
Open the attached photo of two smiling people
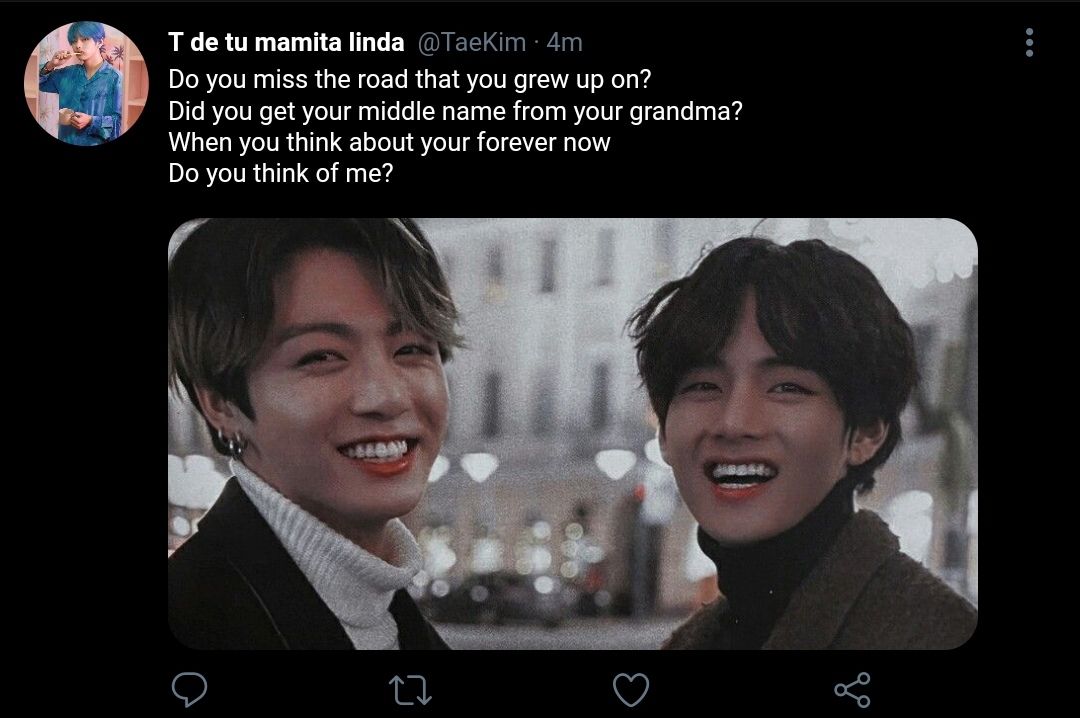pyautogui.click(x=573, y=434)
